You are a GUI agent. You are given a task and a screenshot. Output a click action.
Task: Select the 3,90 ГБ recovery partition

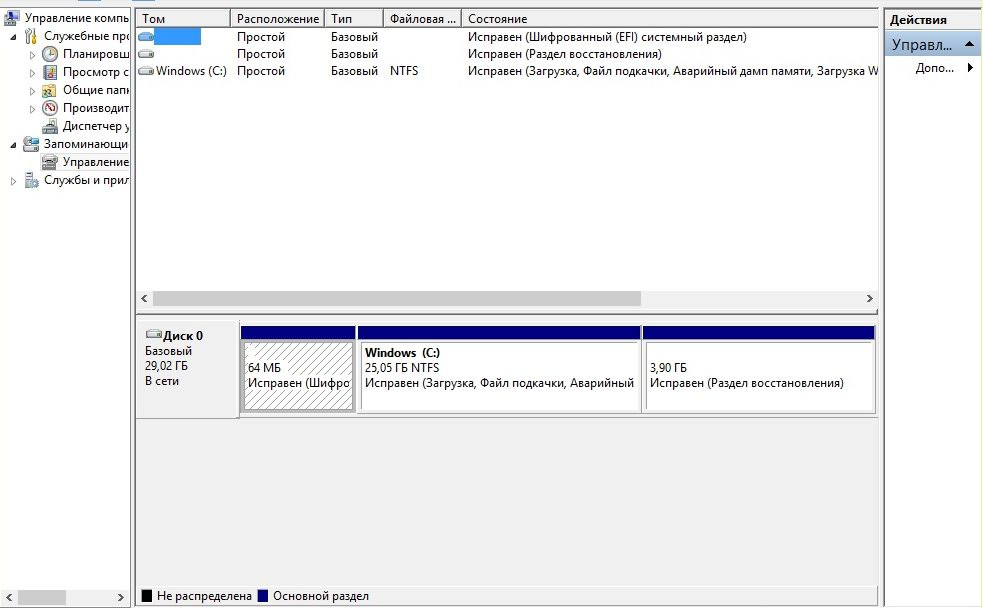758,375
